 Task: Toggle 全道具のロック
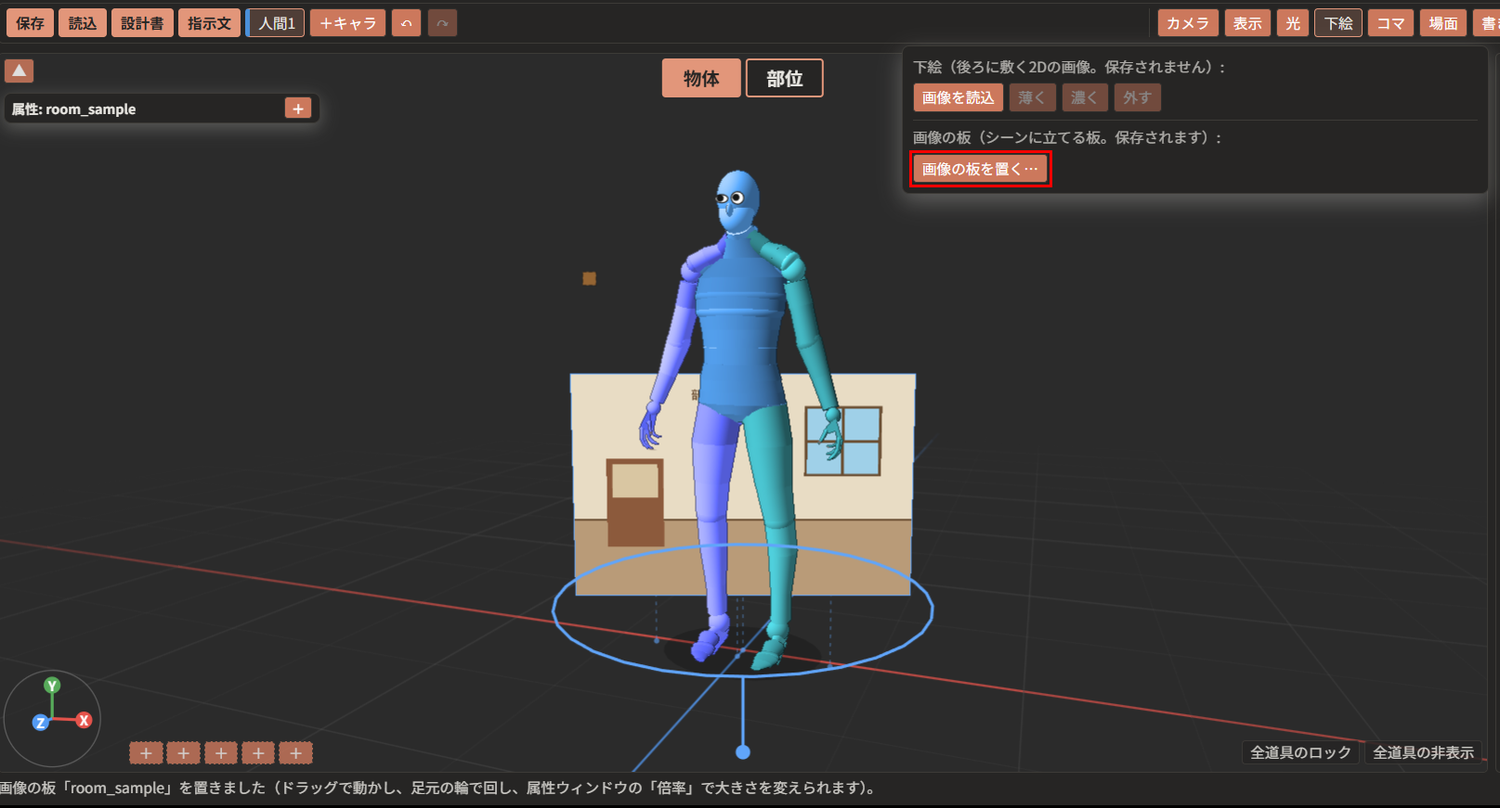pyautogui.click(x=1301, y=752)
